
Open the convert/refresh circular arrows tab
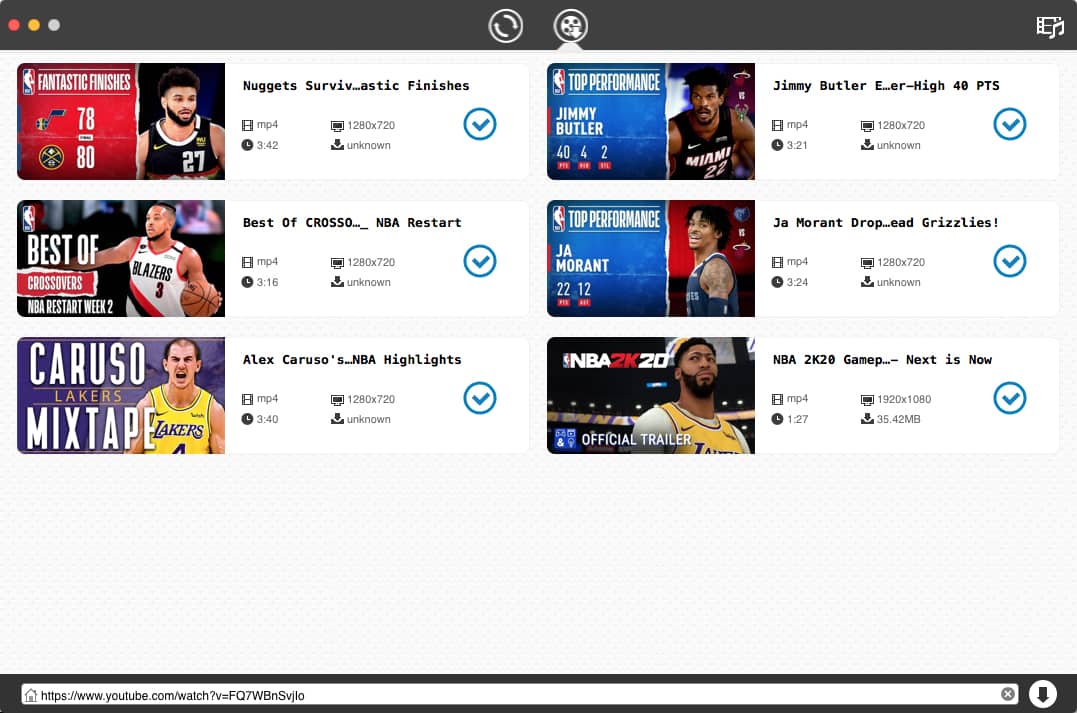506,26
